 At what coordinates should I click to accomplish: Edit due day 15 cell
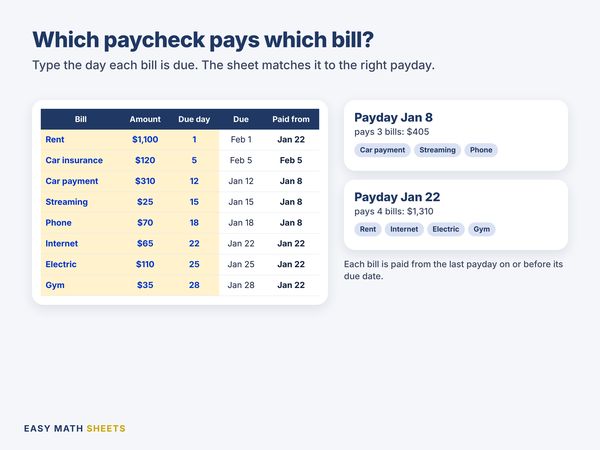(x=194, y=202)
